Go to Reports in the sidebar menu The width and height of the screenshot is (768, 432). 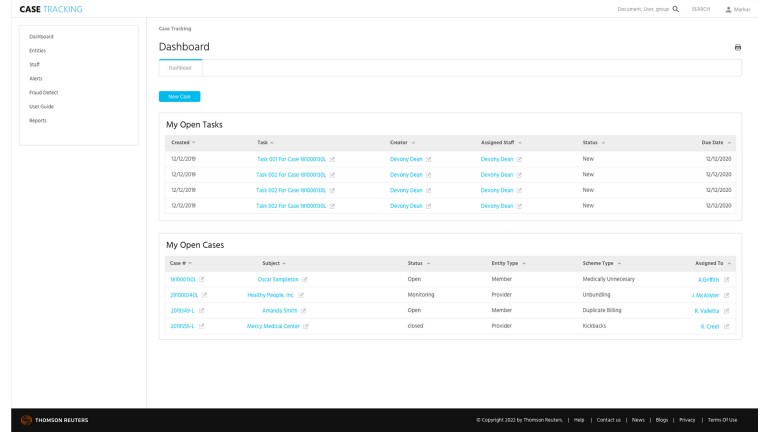coord(38,120)
